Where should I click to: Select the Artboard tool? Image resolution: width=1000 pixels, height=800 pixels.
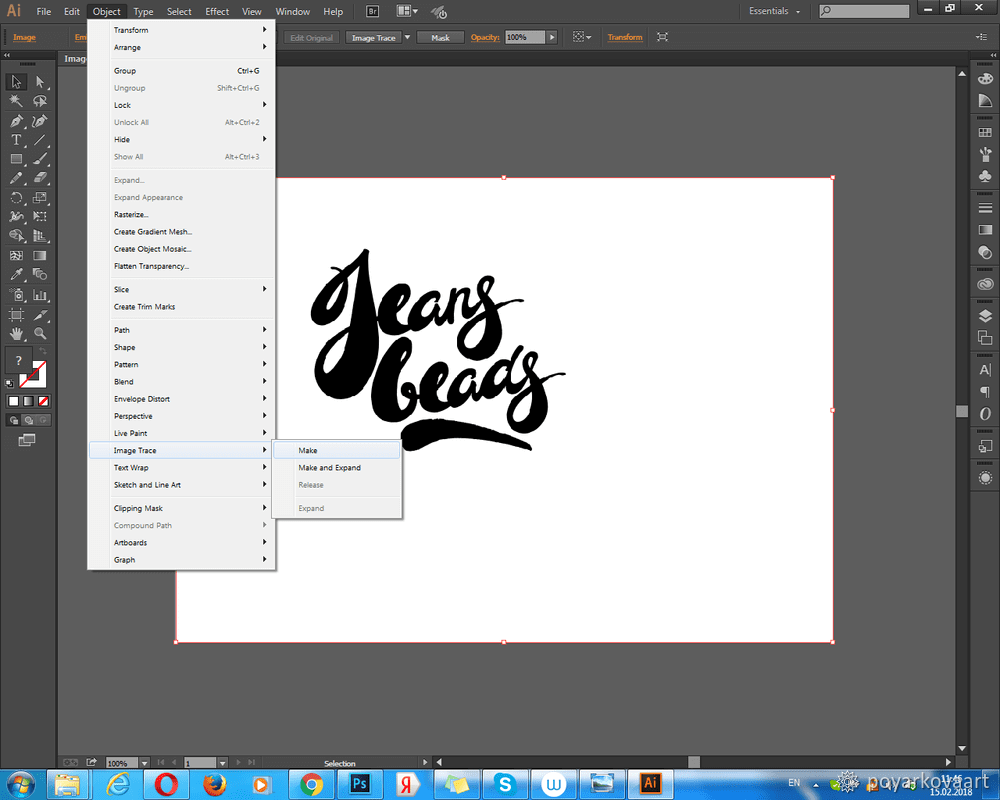pyautogui.click(x=17, y=315)
